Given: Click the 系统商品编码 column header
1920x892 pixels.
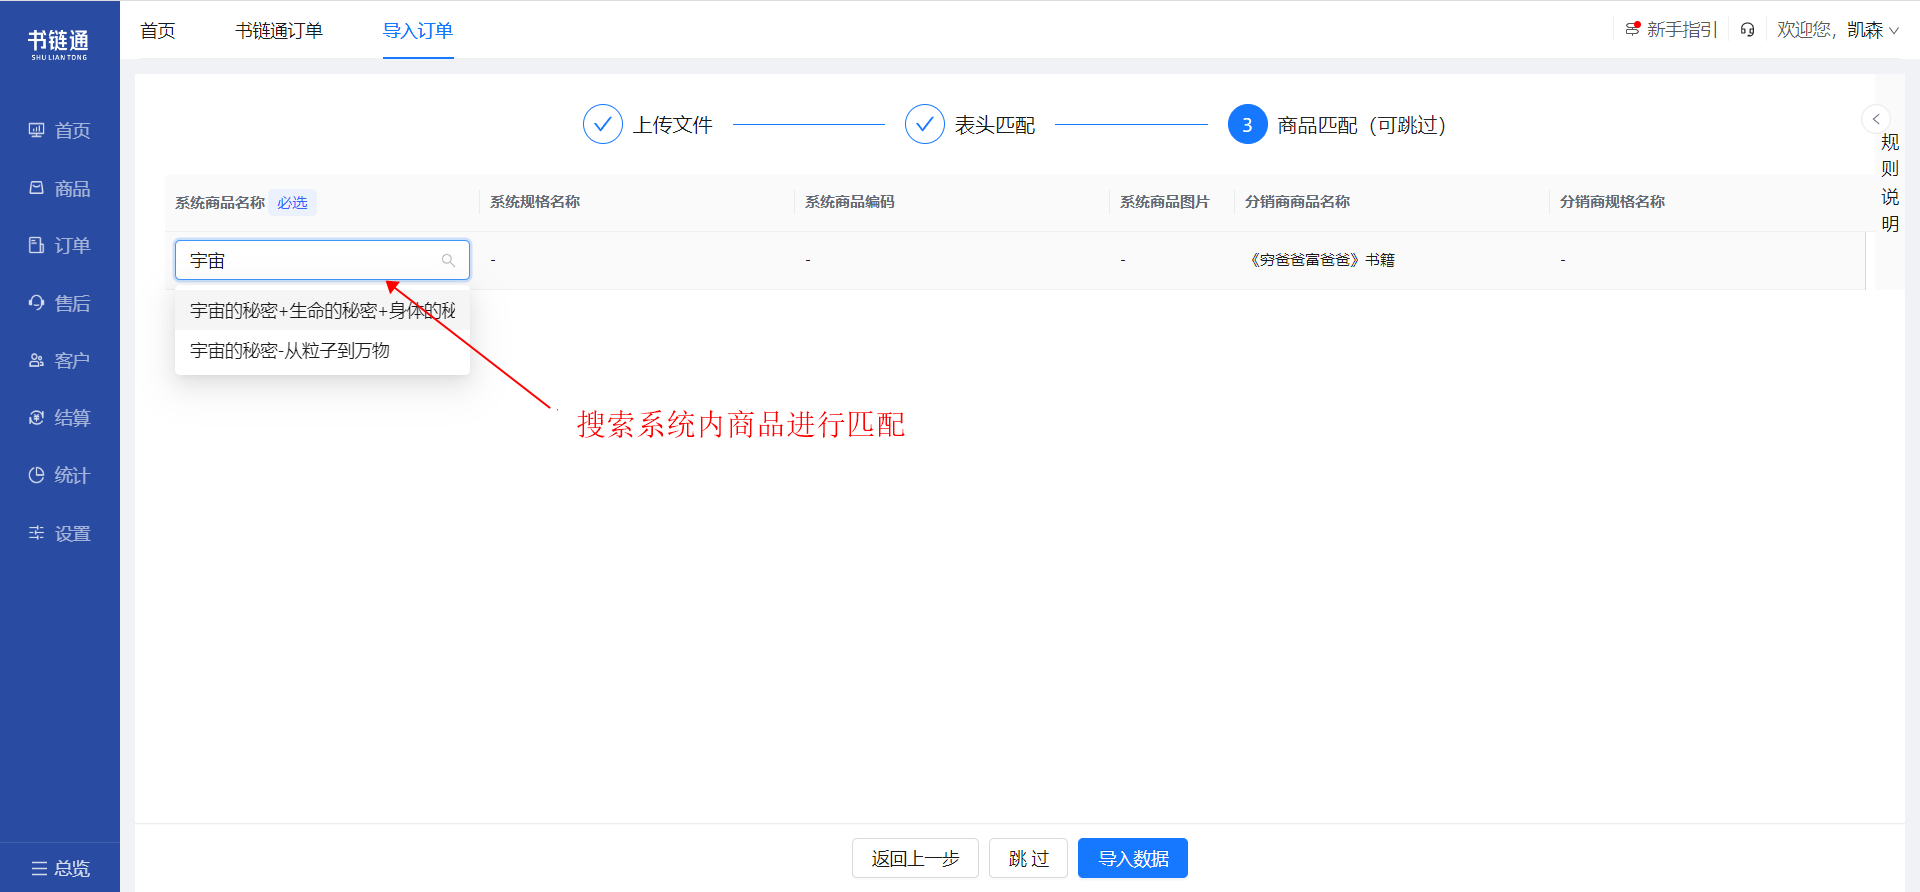Looking at the screenshot, I should 850,202.
